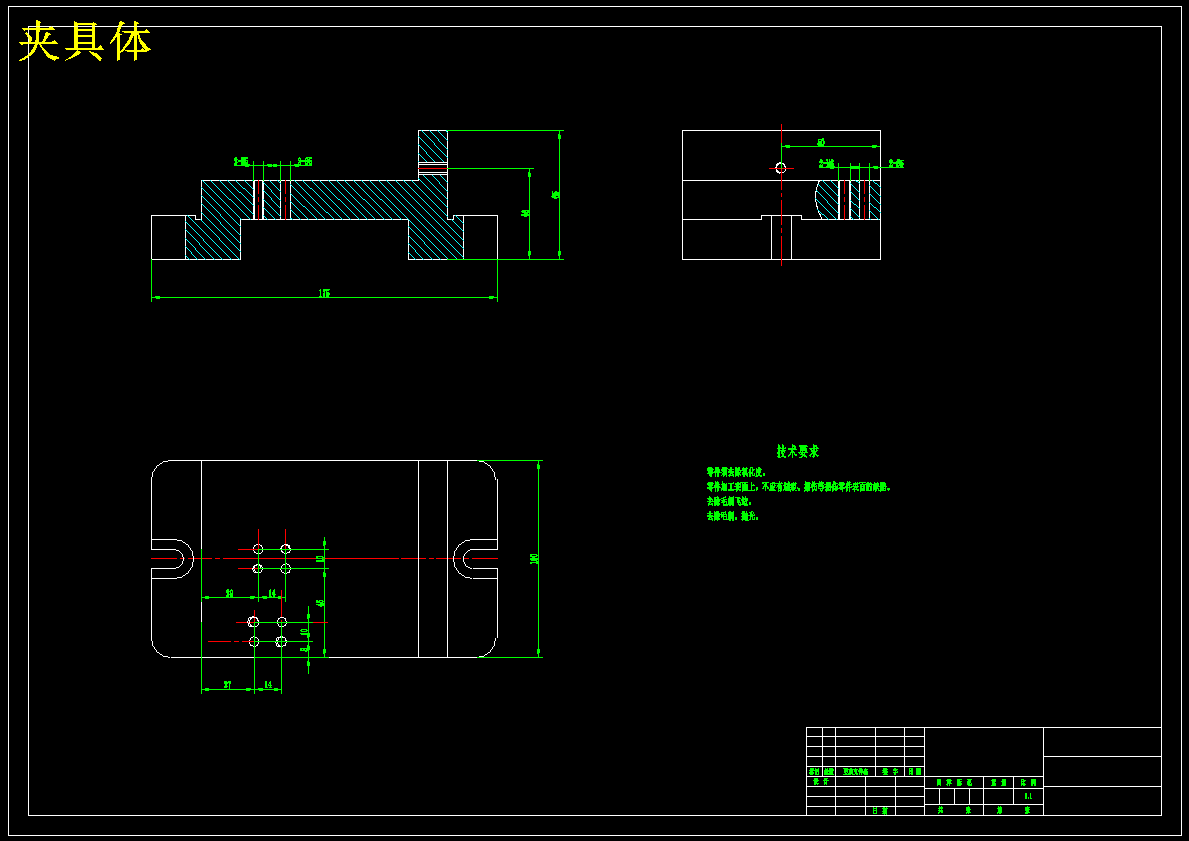
Task: Click the yellow title 夹具体
Action: click(85, 42)
